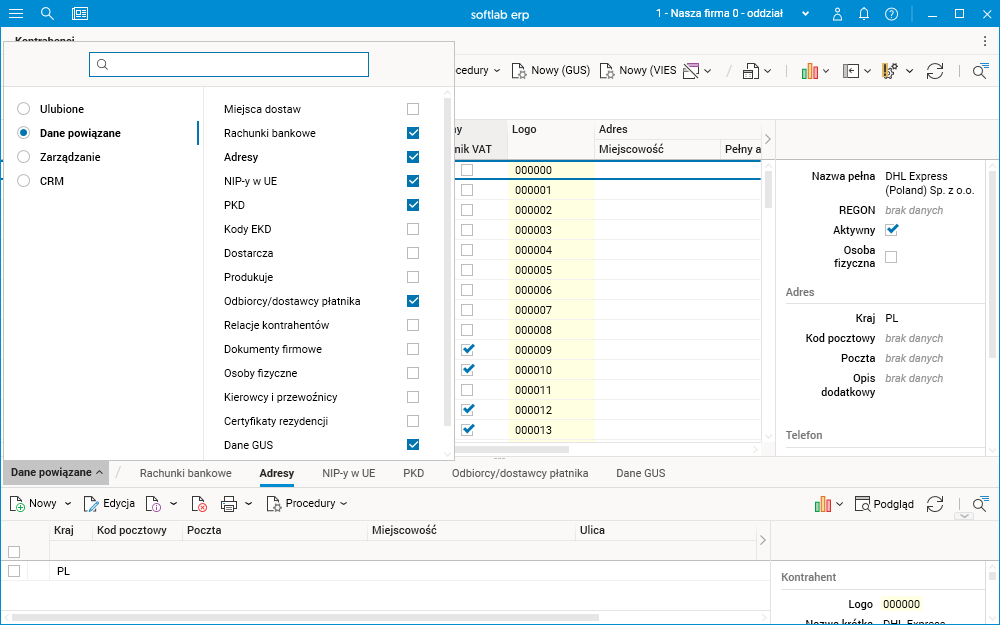Select the Ulubione radio option

point(24,109)
